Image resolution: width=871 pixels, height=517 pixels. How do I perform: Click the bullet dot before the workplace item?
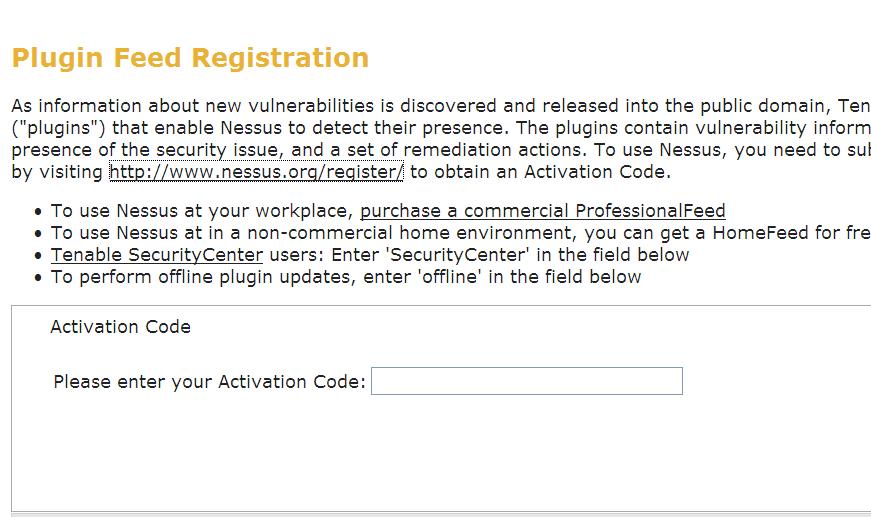click(x=38, y=212)
